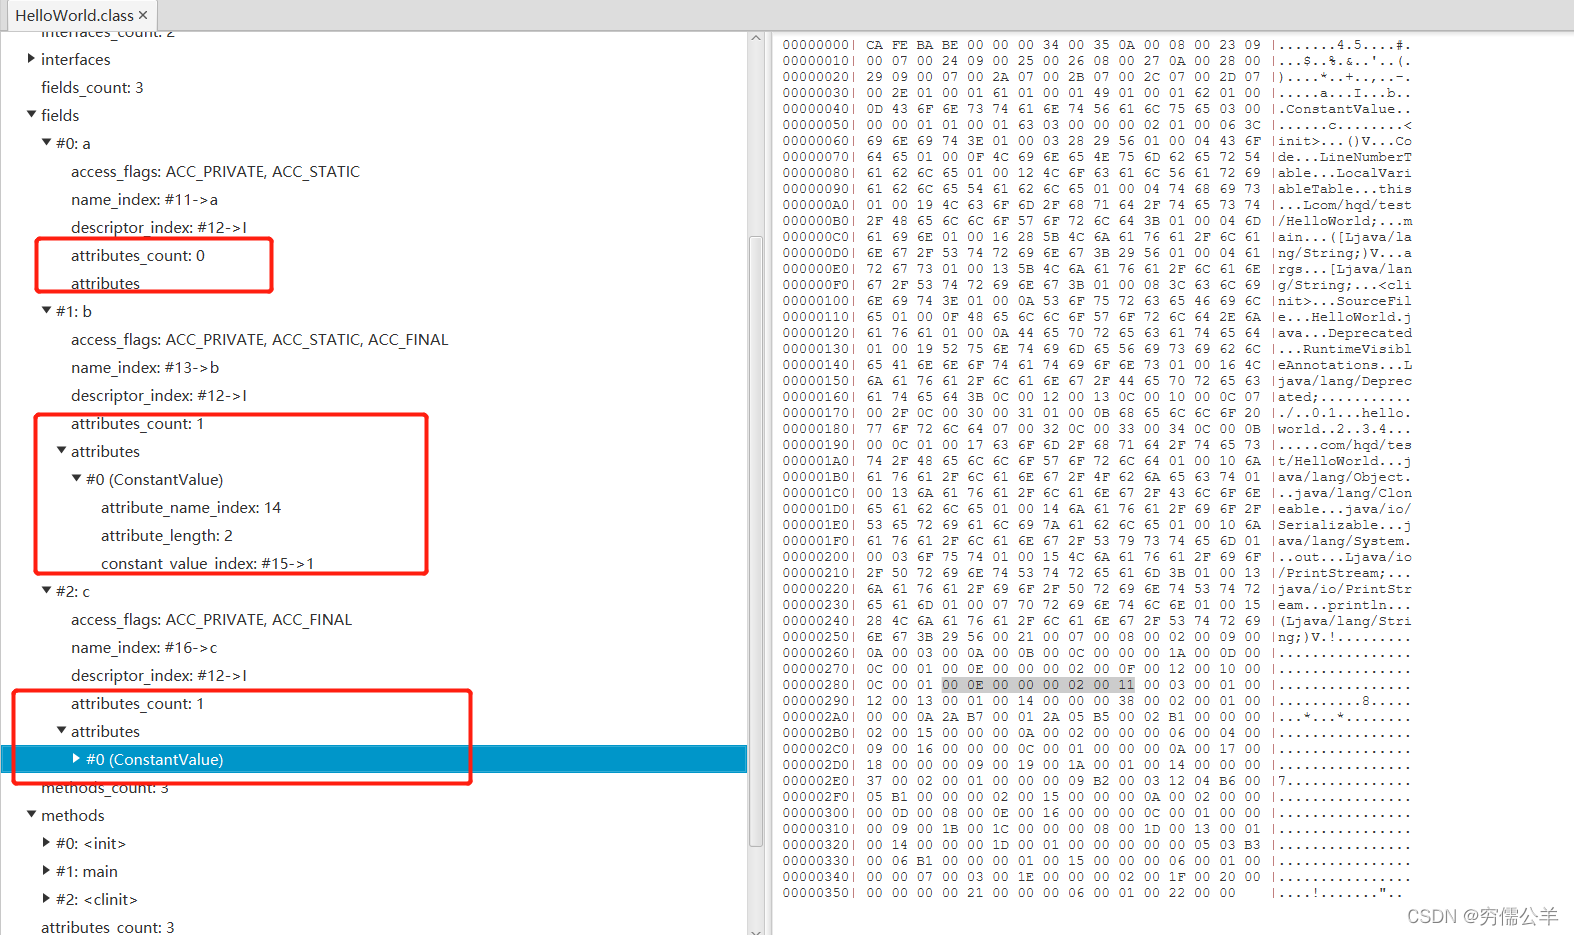Click scrollbar up arrow of tree panel

pos(756,39)
